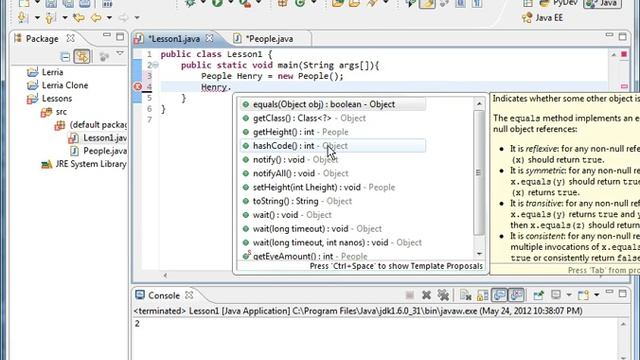Clear Console icon
The width and height of the screenshot is (640, 360).
[465, 295]
